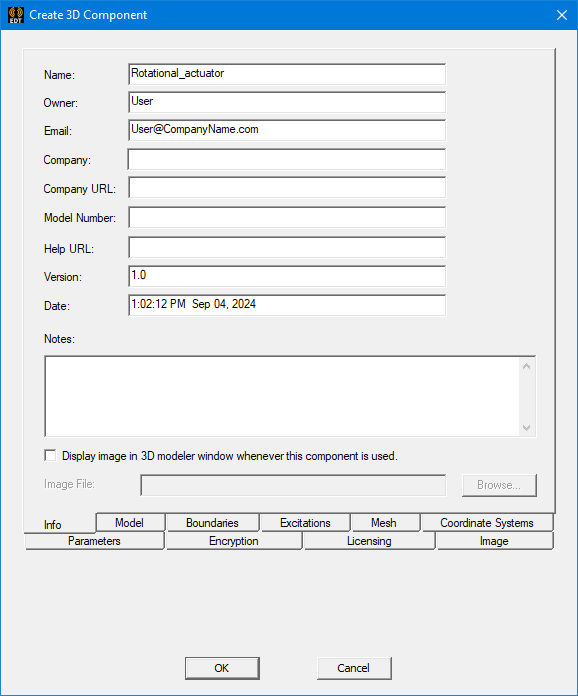Click inside the Notes text area
Image resolution: width=578 pixels, height=696 pixels.
point(282,396)
